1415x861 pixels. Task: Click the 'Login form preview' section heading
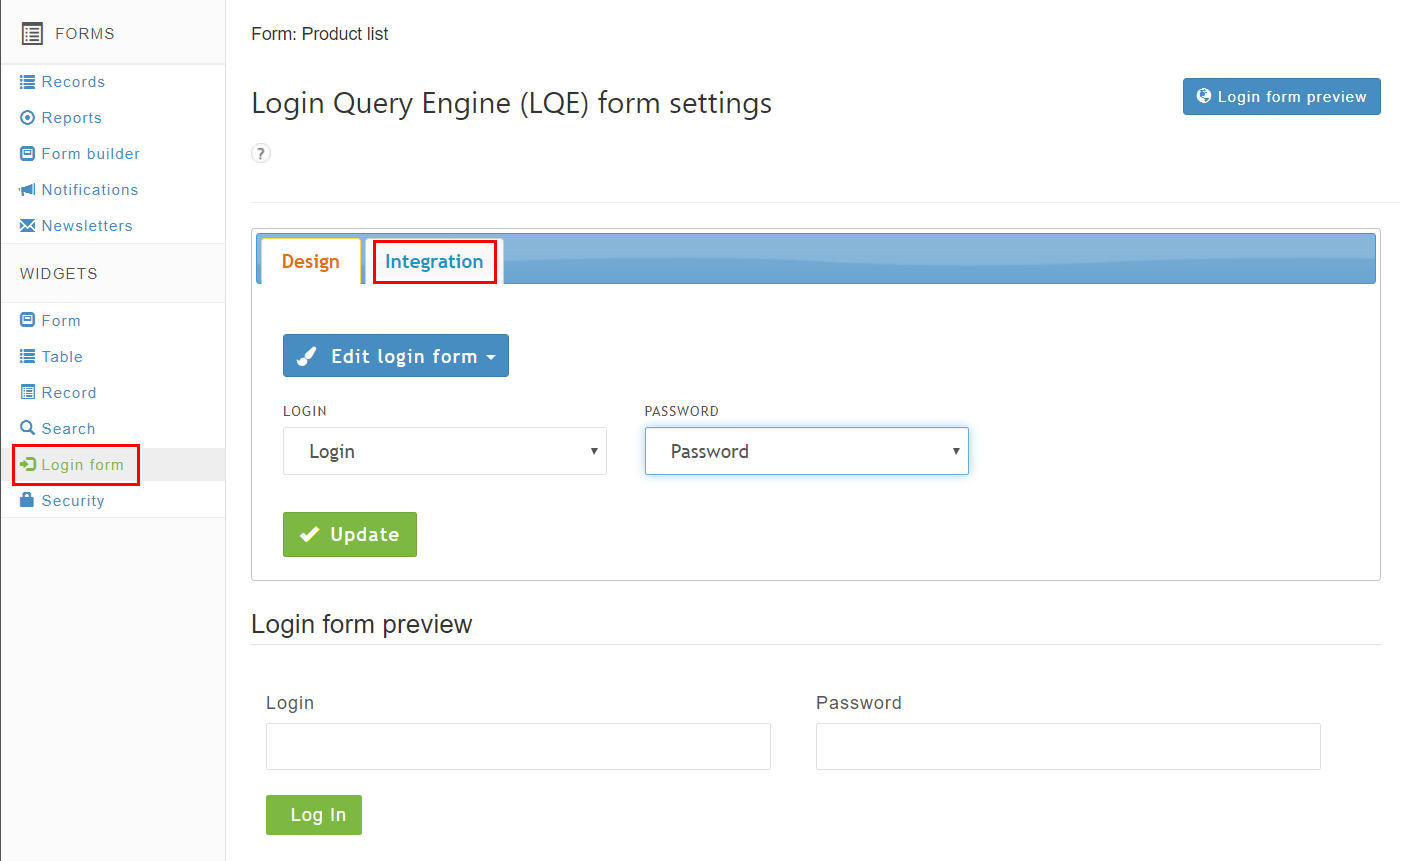coord(362,624)
